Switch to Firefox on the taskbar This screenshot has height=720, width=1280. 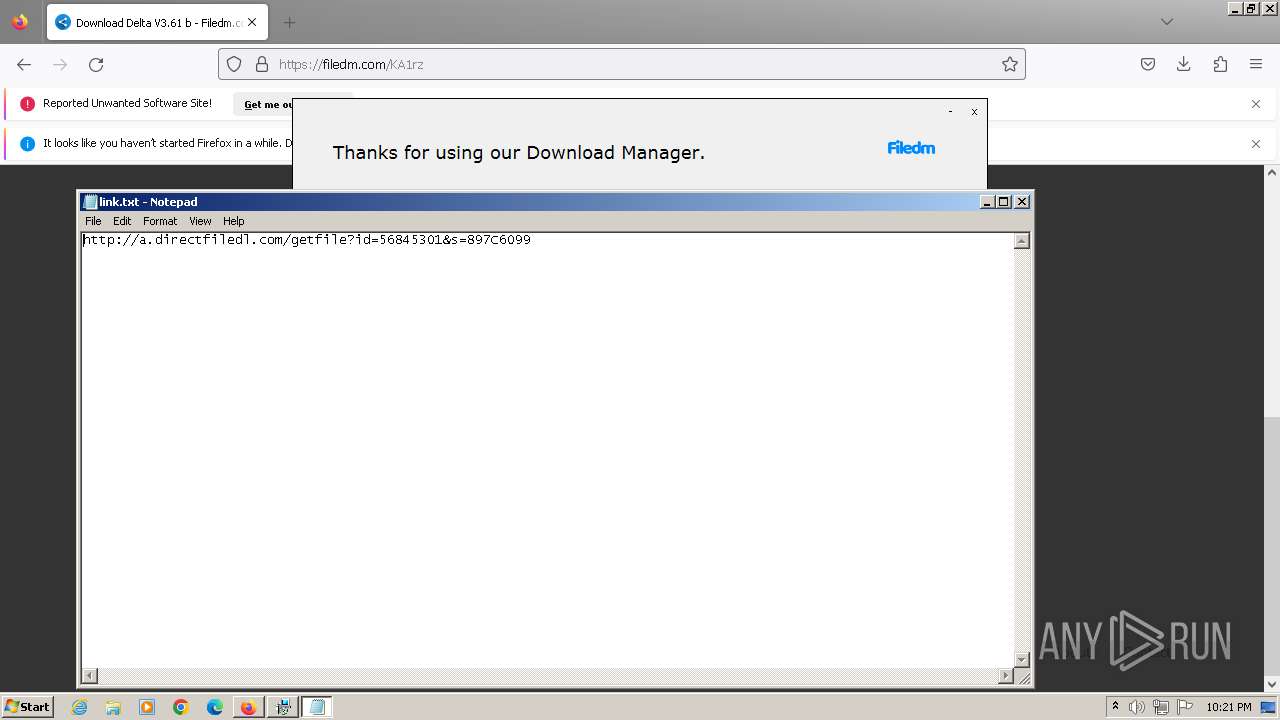(248, 707)
